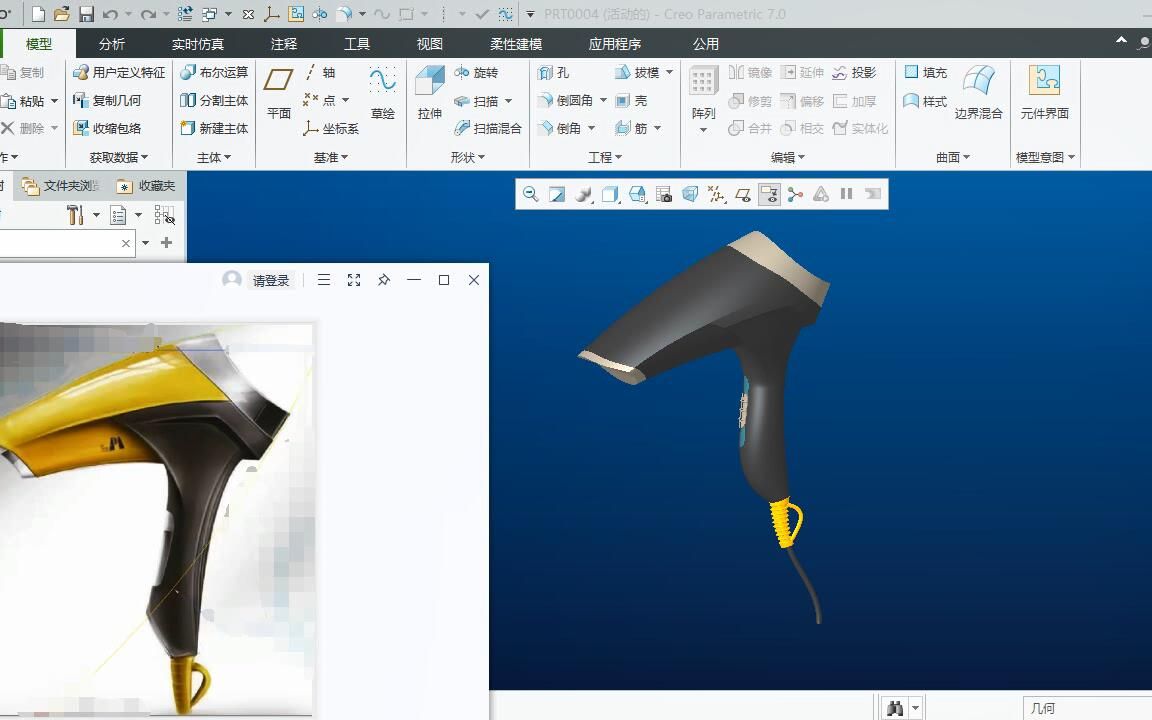The height and width of the screenshot is (720, 1152).
Task: Toggle annotation display in the graphics toolbar
Action: click(769, 194)
